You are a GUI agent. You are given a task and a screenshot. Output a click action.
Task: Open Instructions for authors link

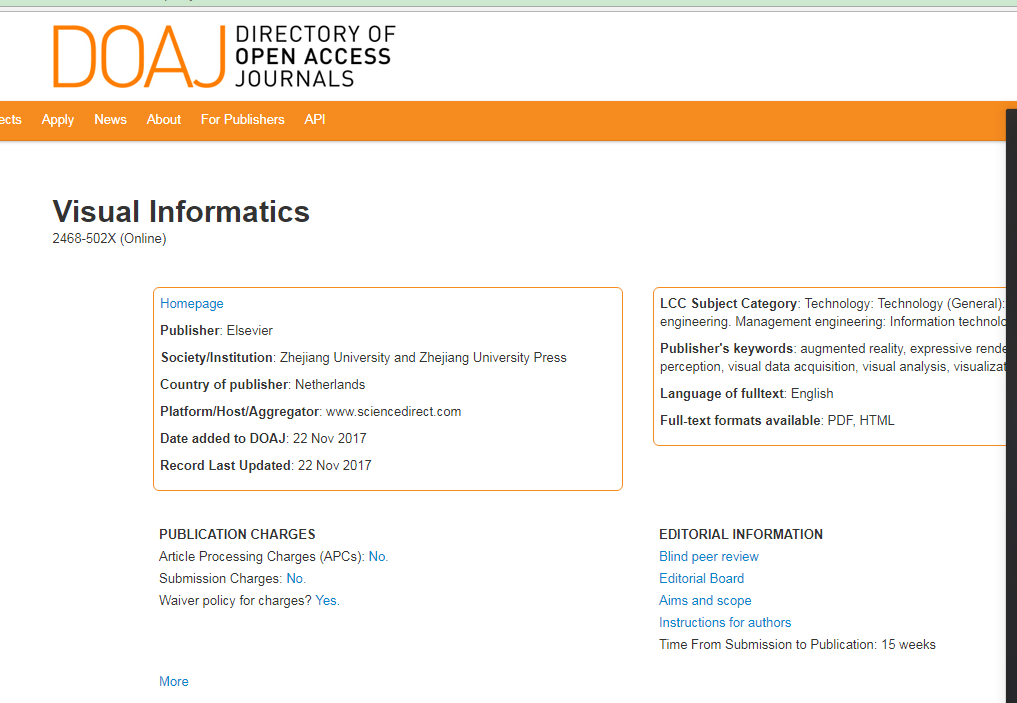725,623
